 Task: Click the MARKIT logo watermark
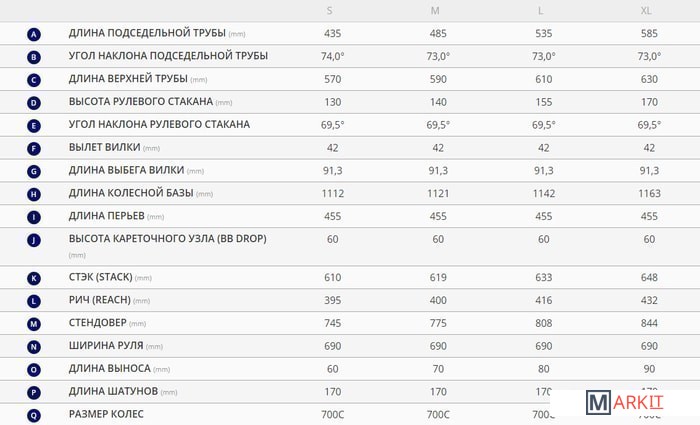[626, 403]
